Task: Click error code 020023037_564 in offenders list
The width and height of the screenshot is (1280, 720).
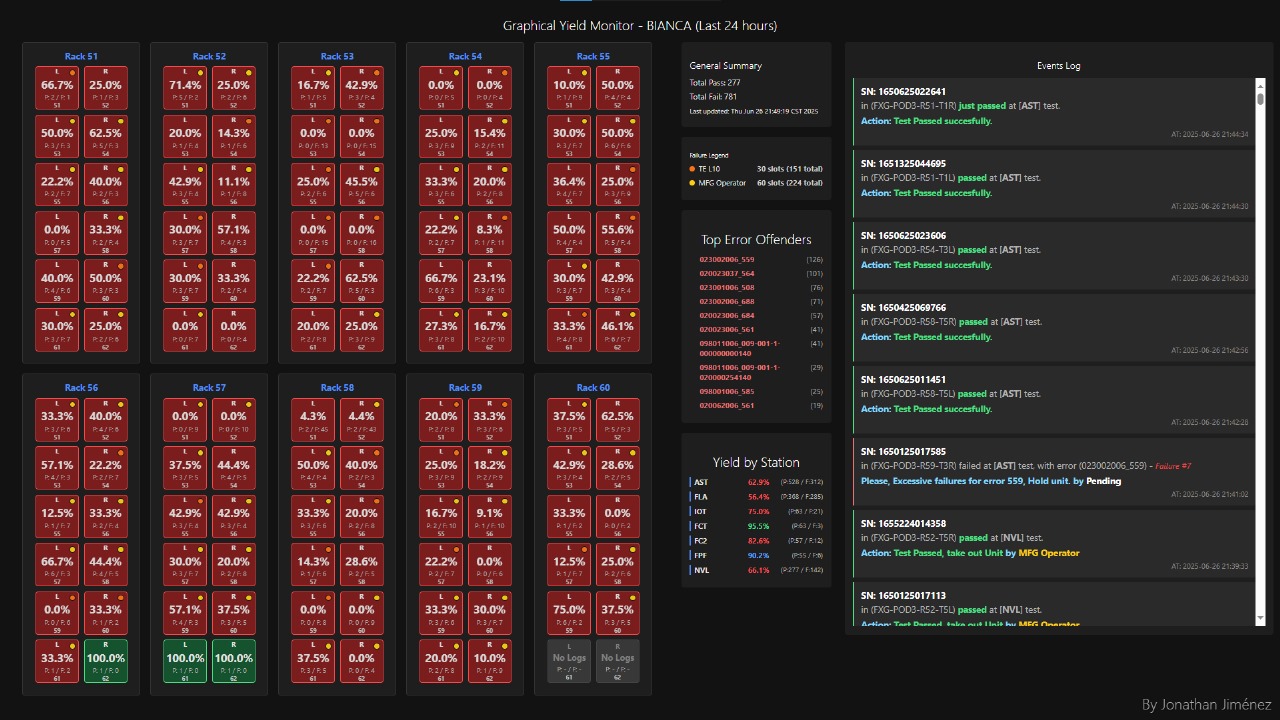Action: tap(727, 274)
